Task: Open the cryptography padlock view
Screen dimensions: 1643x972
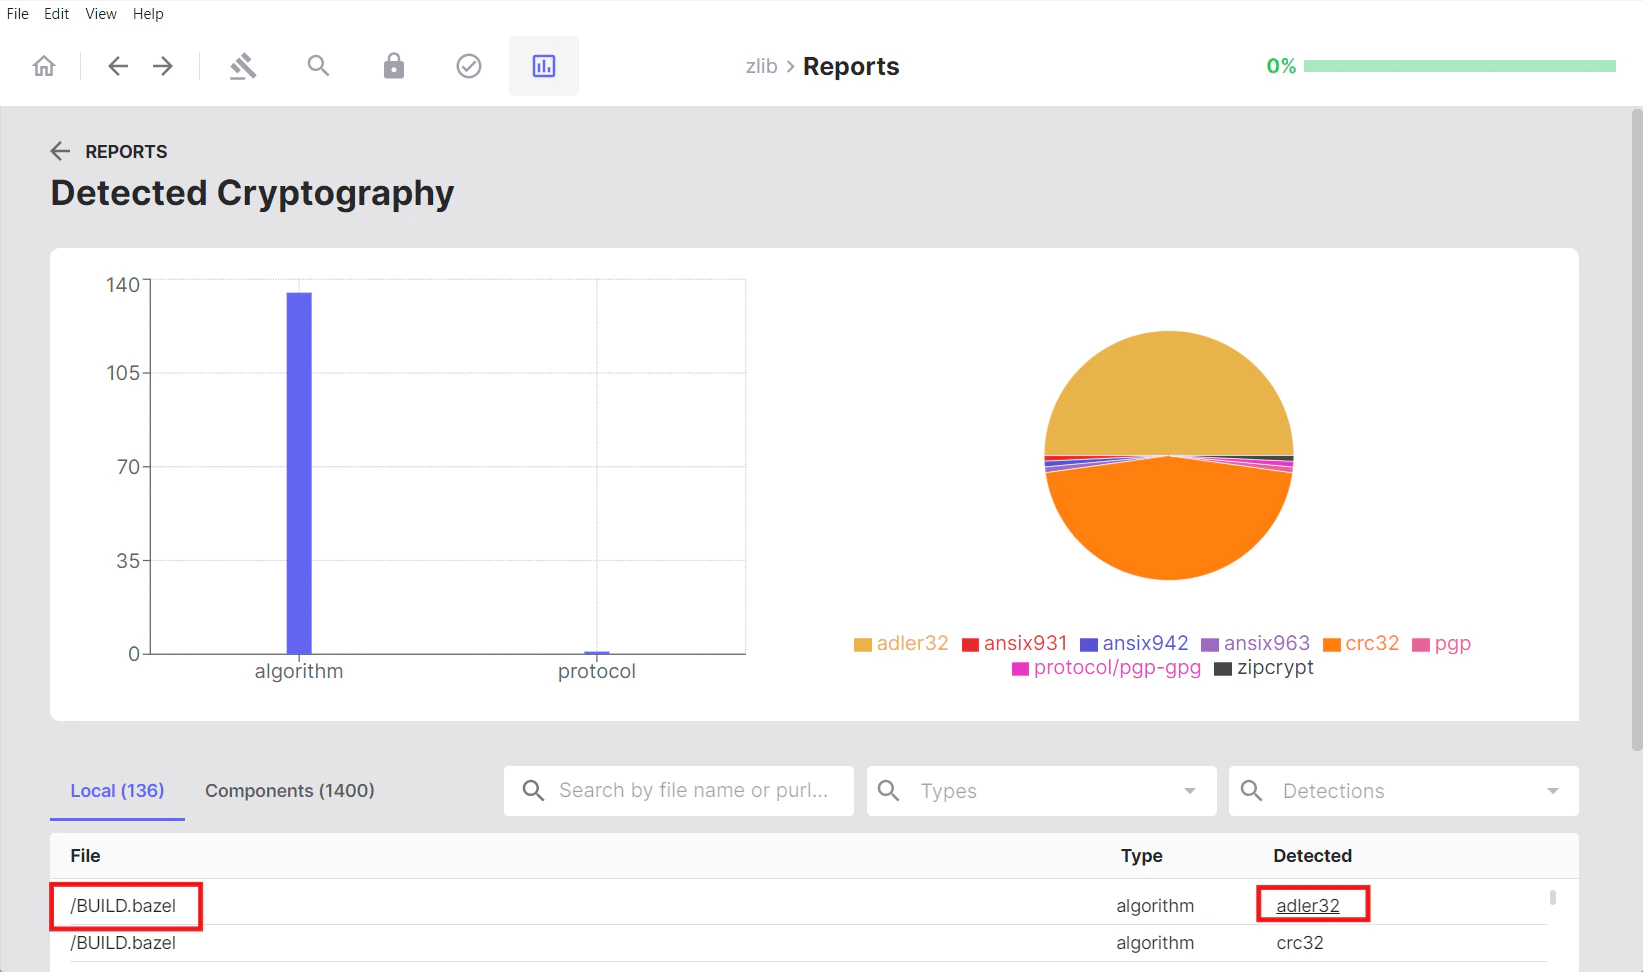Action: click(394, 66)
